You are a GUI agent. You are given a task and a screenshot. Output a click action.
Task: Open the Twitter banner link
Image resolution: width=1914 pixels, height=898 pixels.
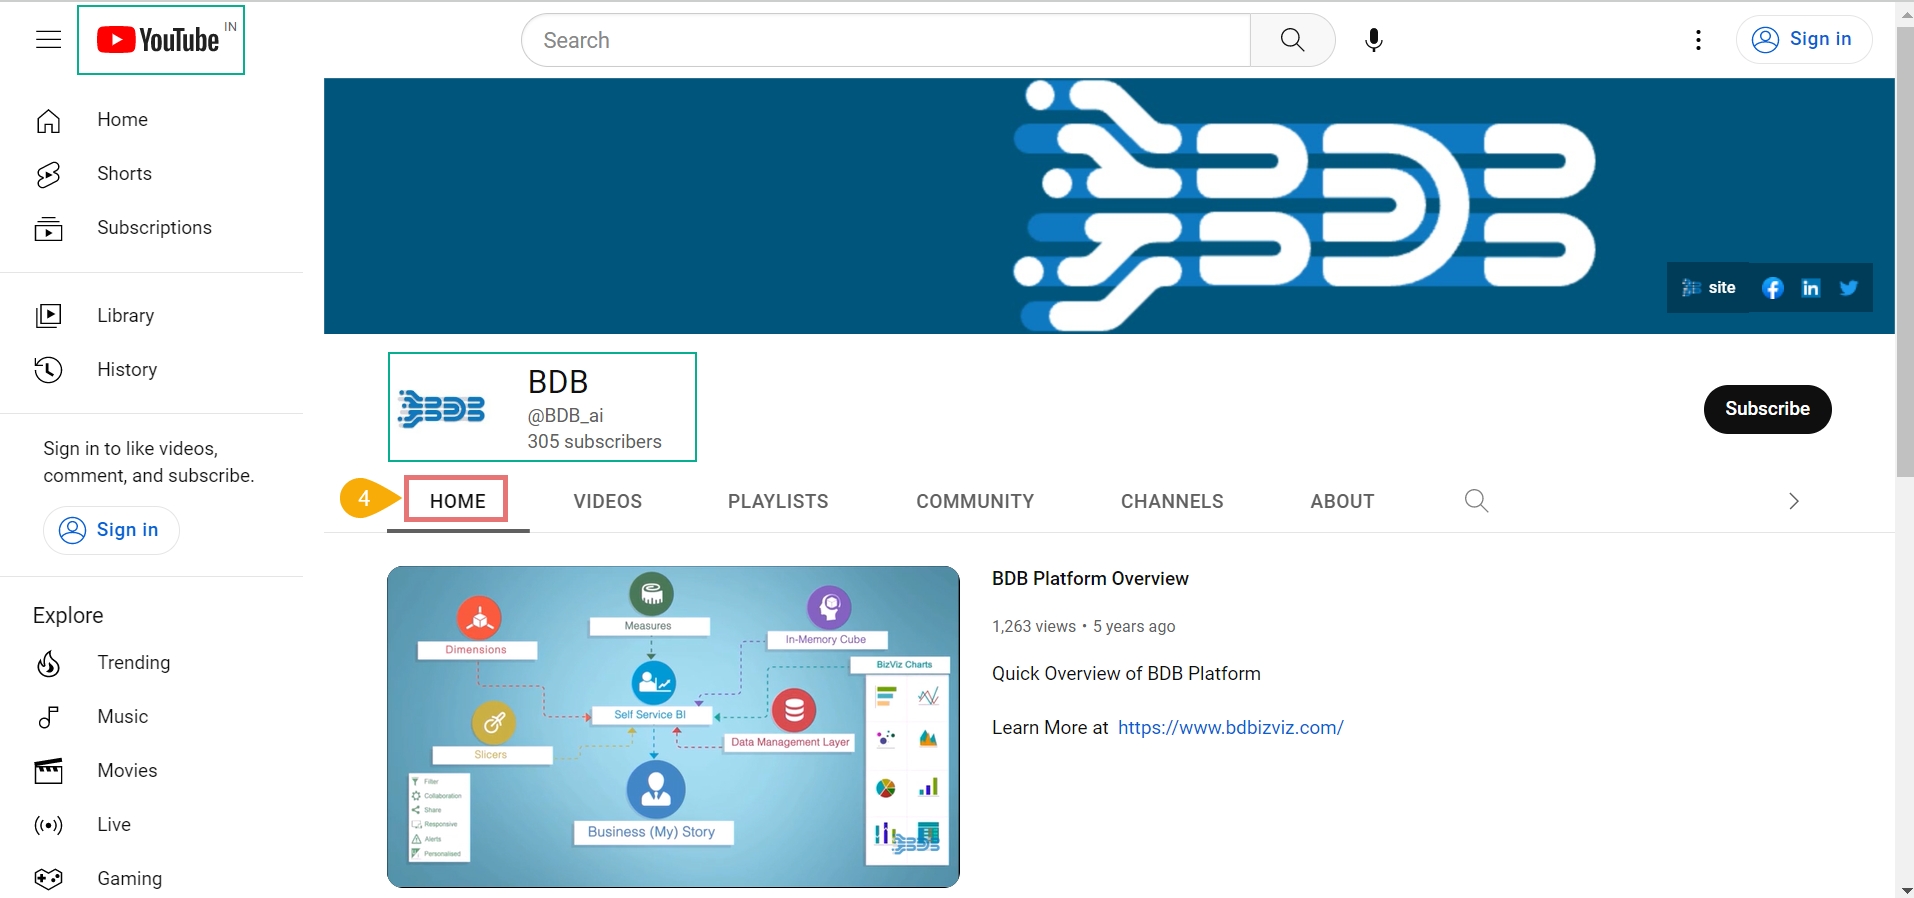1849,288
